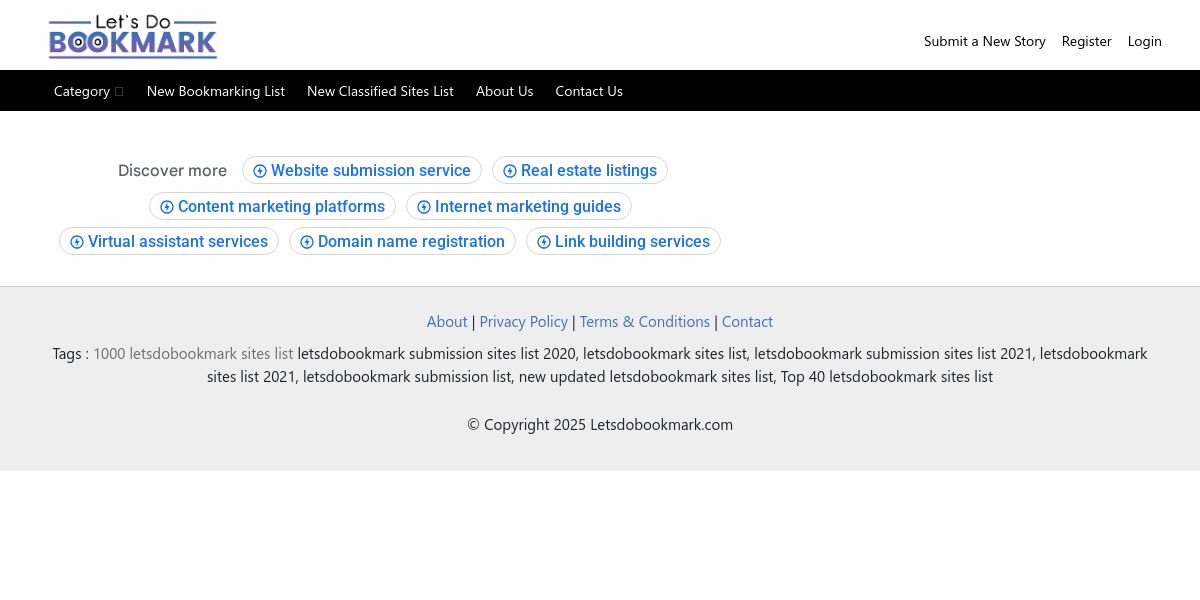Click the 1000 letsdobookmark sites list tag
Image resolution: width=1200 pixels, height=600 pixels.
[193, 354]
